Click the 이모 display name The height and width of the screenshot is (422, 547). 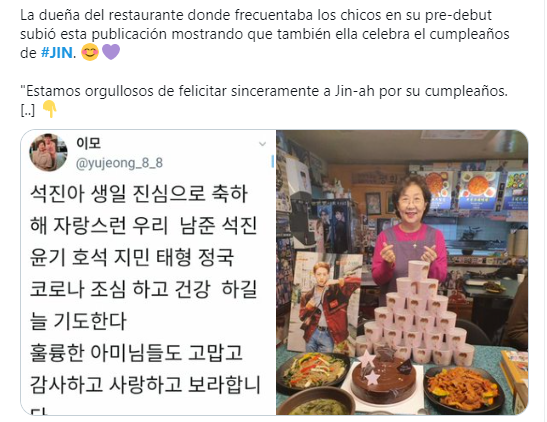pos(88,143)
